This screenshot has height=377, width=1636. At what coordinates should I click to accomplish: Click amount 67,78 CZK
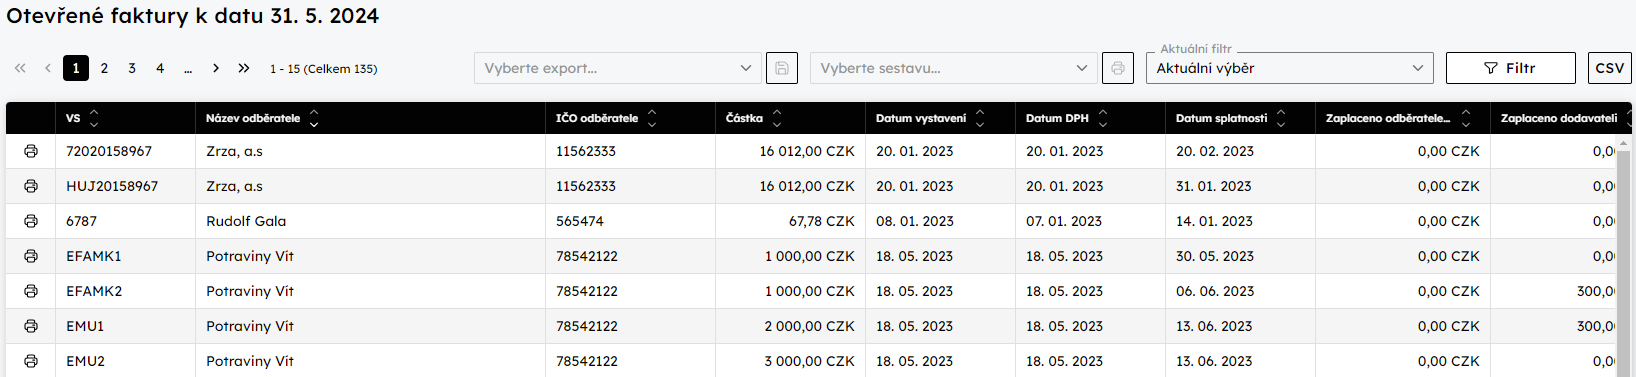[821, 221]
